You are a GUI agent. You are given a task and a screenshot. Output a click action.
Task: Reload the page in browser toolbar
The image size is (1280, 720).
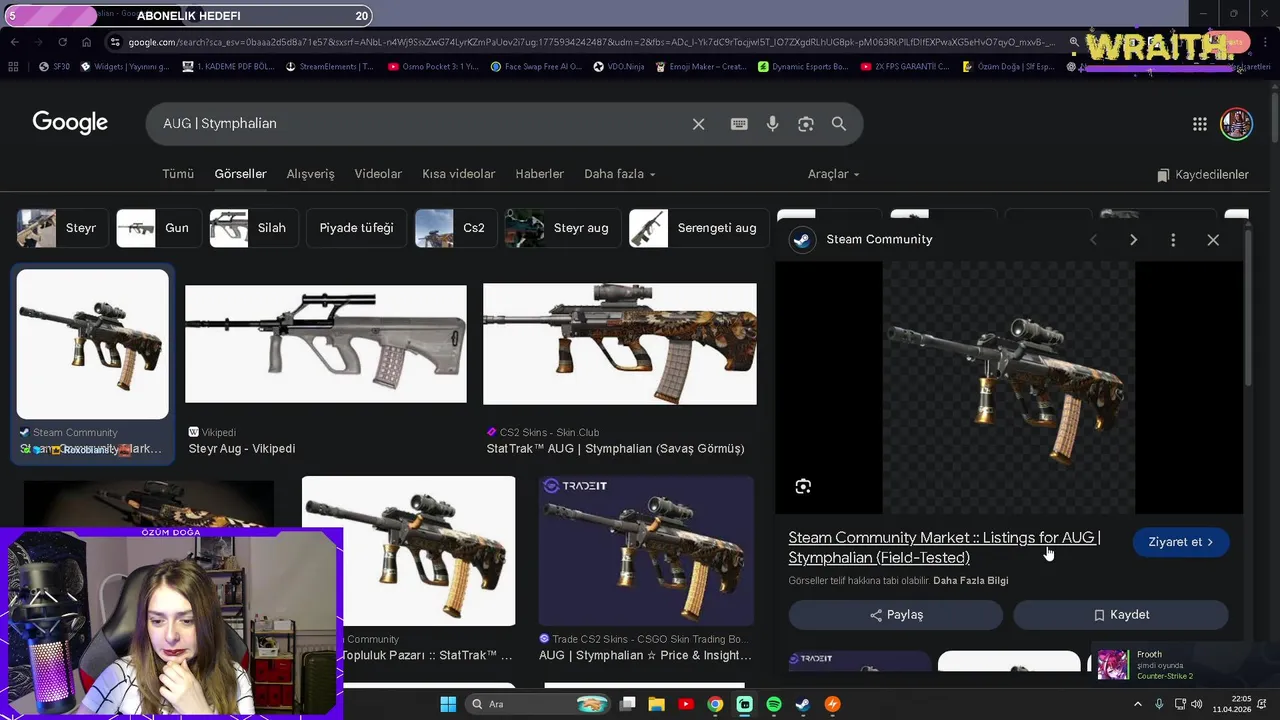click(62, 42)
